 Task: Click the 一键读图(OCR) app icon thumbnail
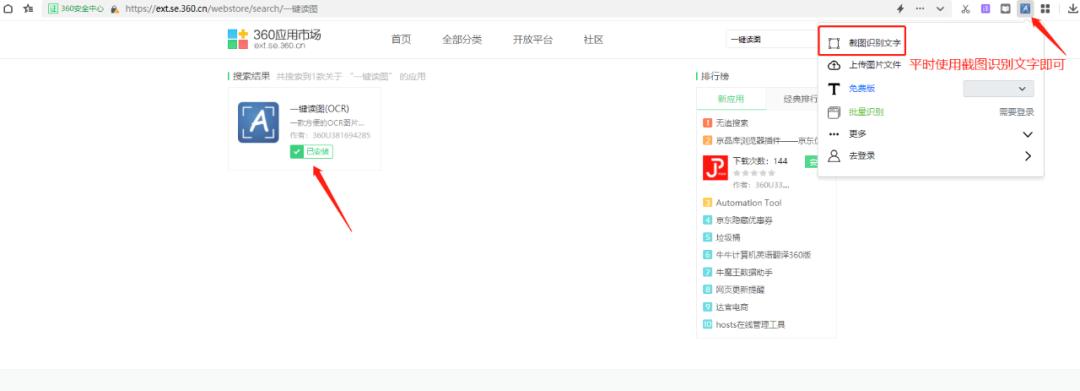(x=258, y=123)
